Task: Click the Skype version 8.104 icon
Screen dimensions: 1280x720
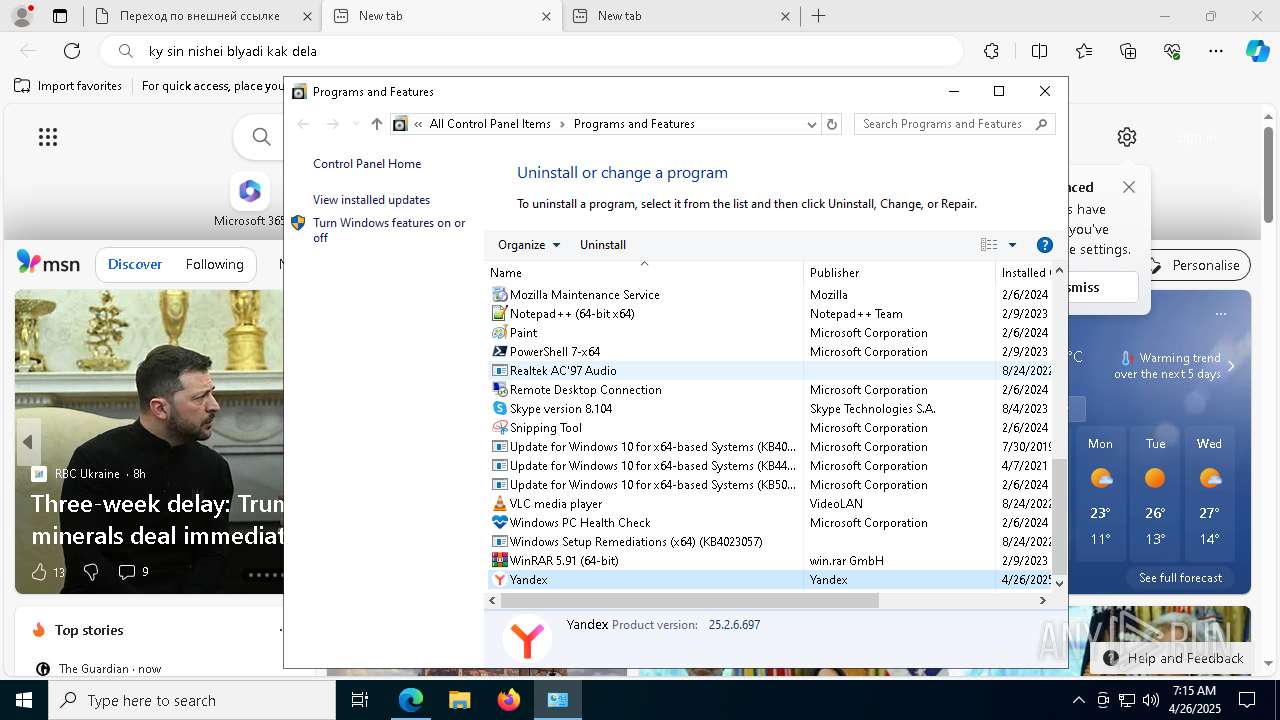Action: pos(500,409)
